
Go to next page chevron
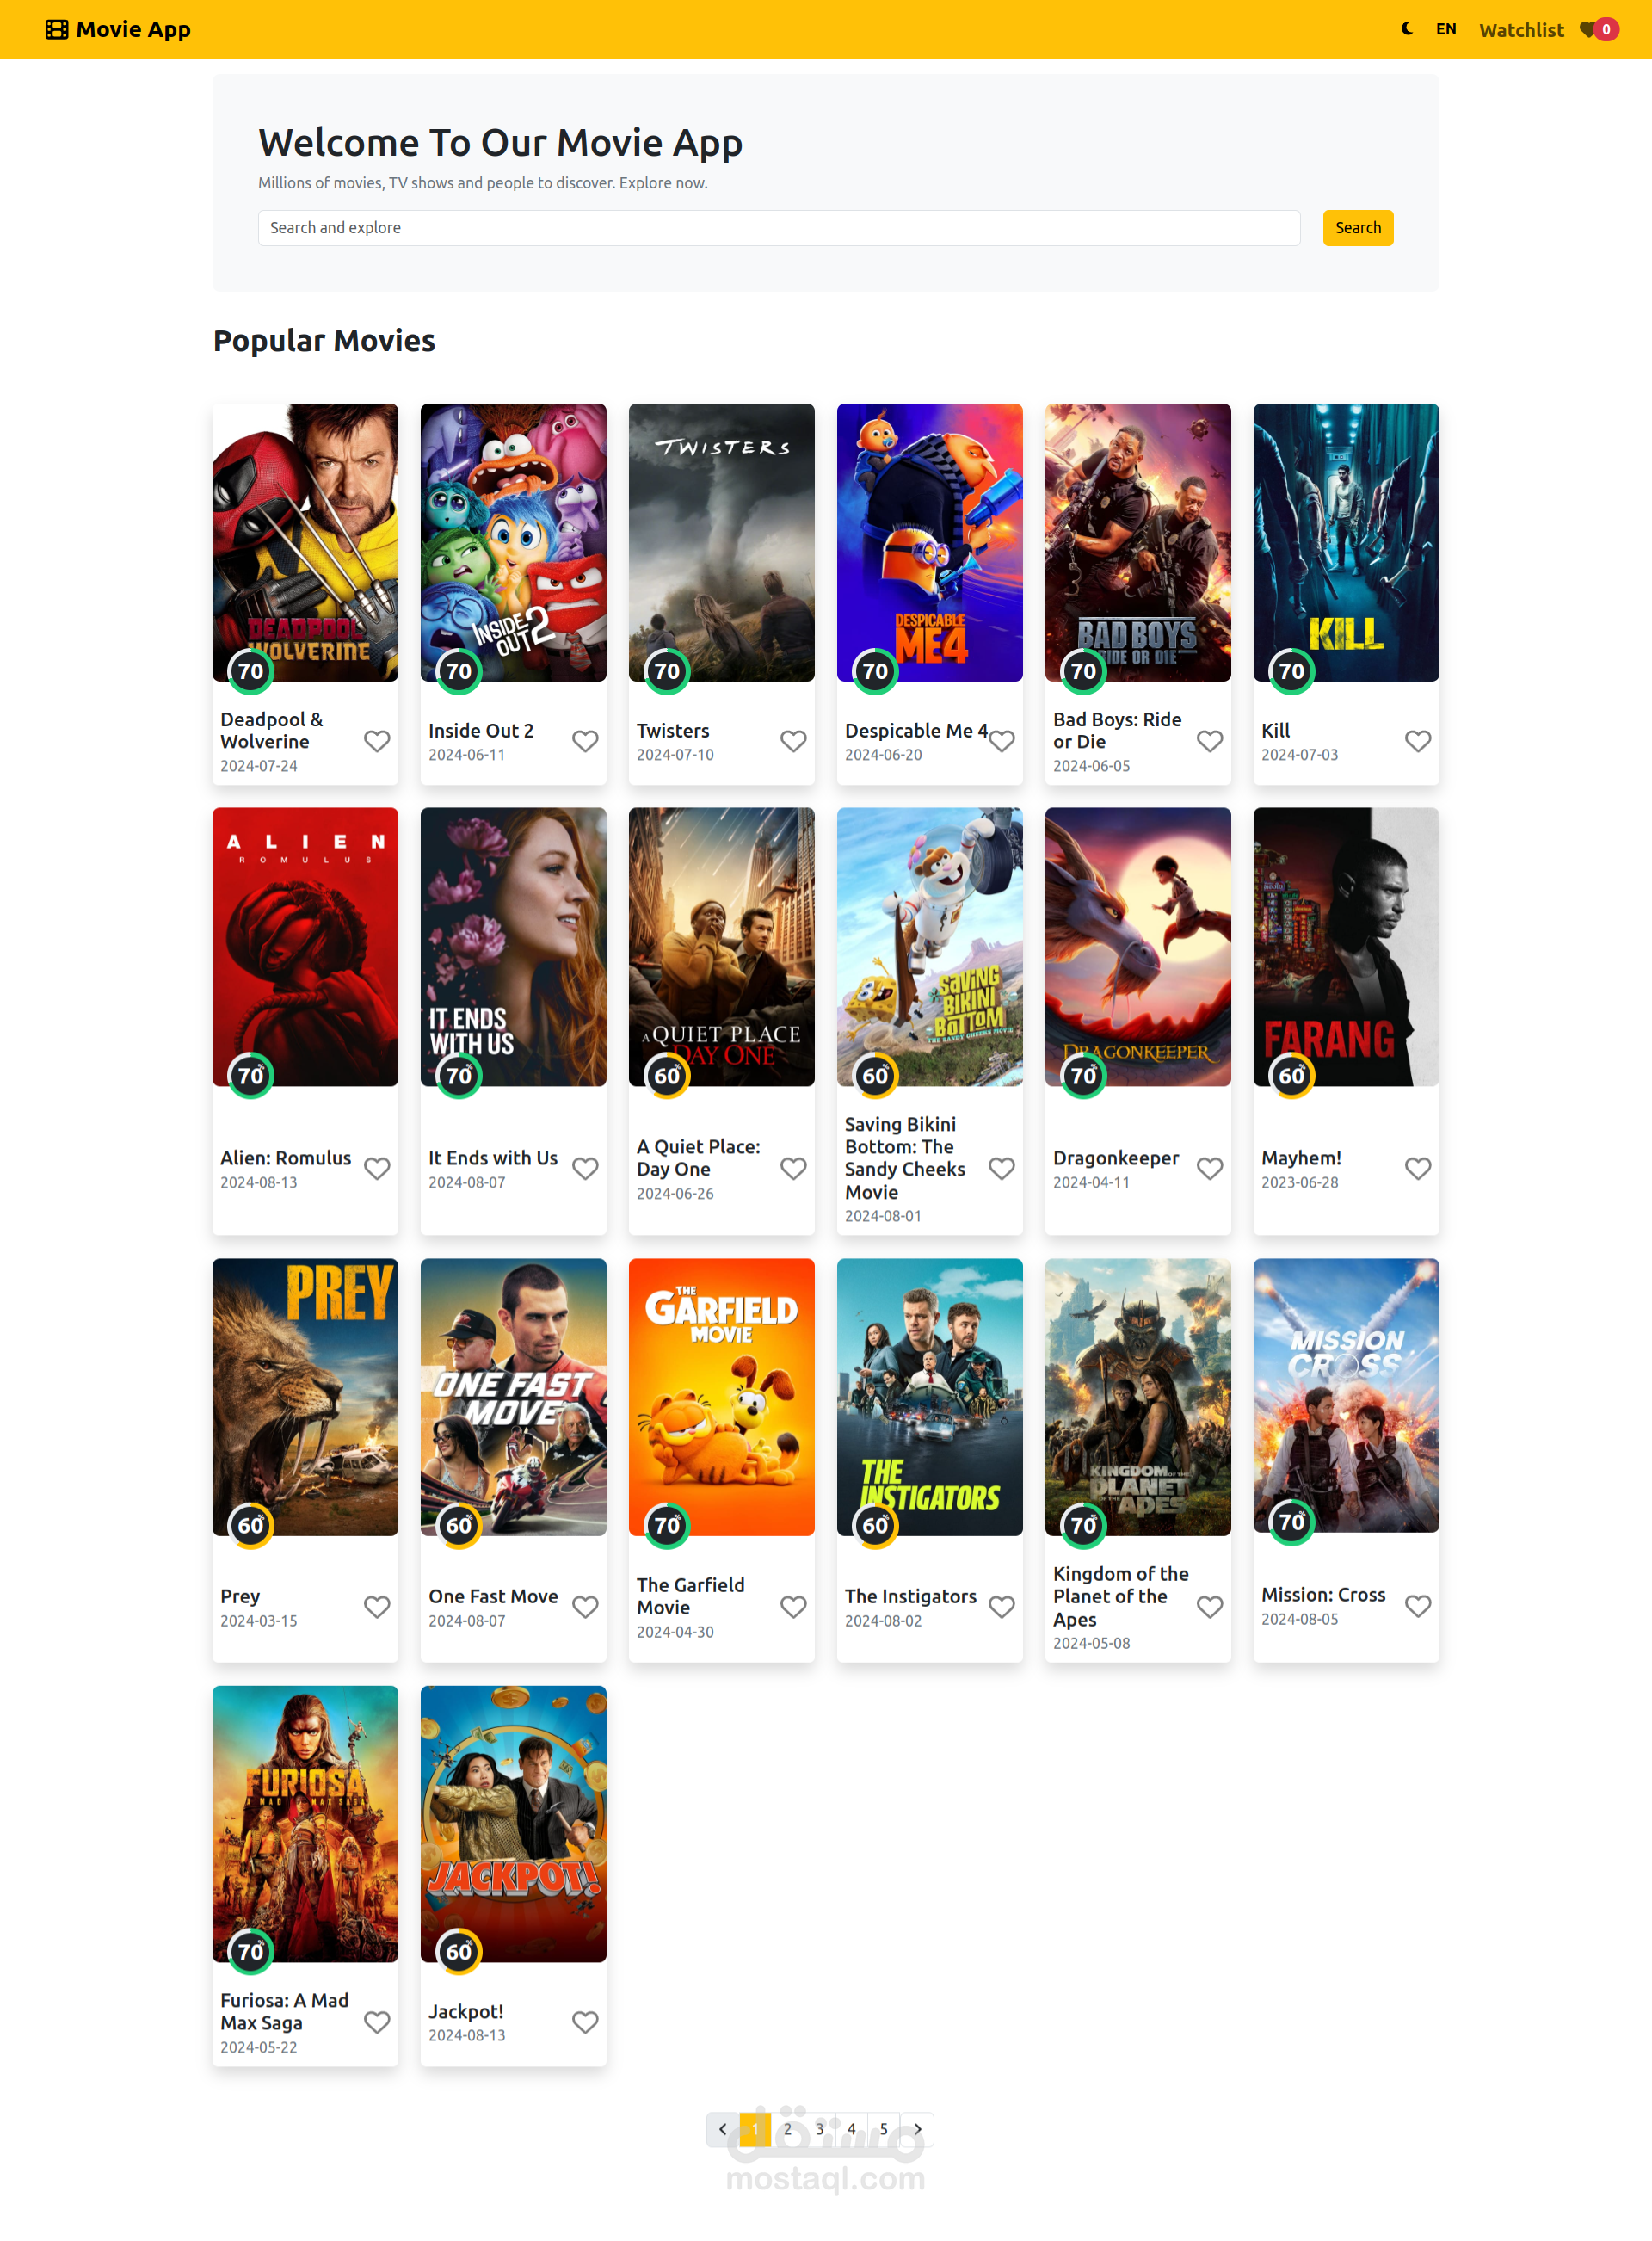917,2129
